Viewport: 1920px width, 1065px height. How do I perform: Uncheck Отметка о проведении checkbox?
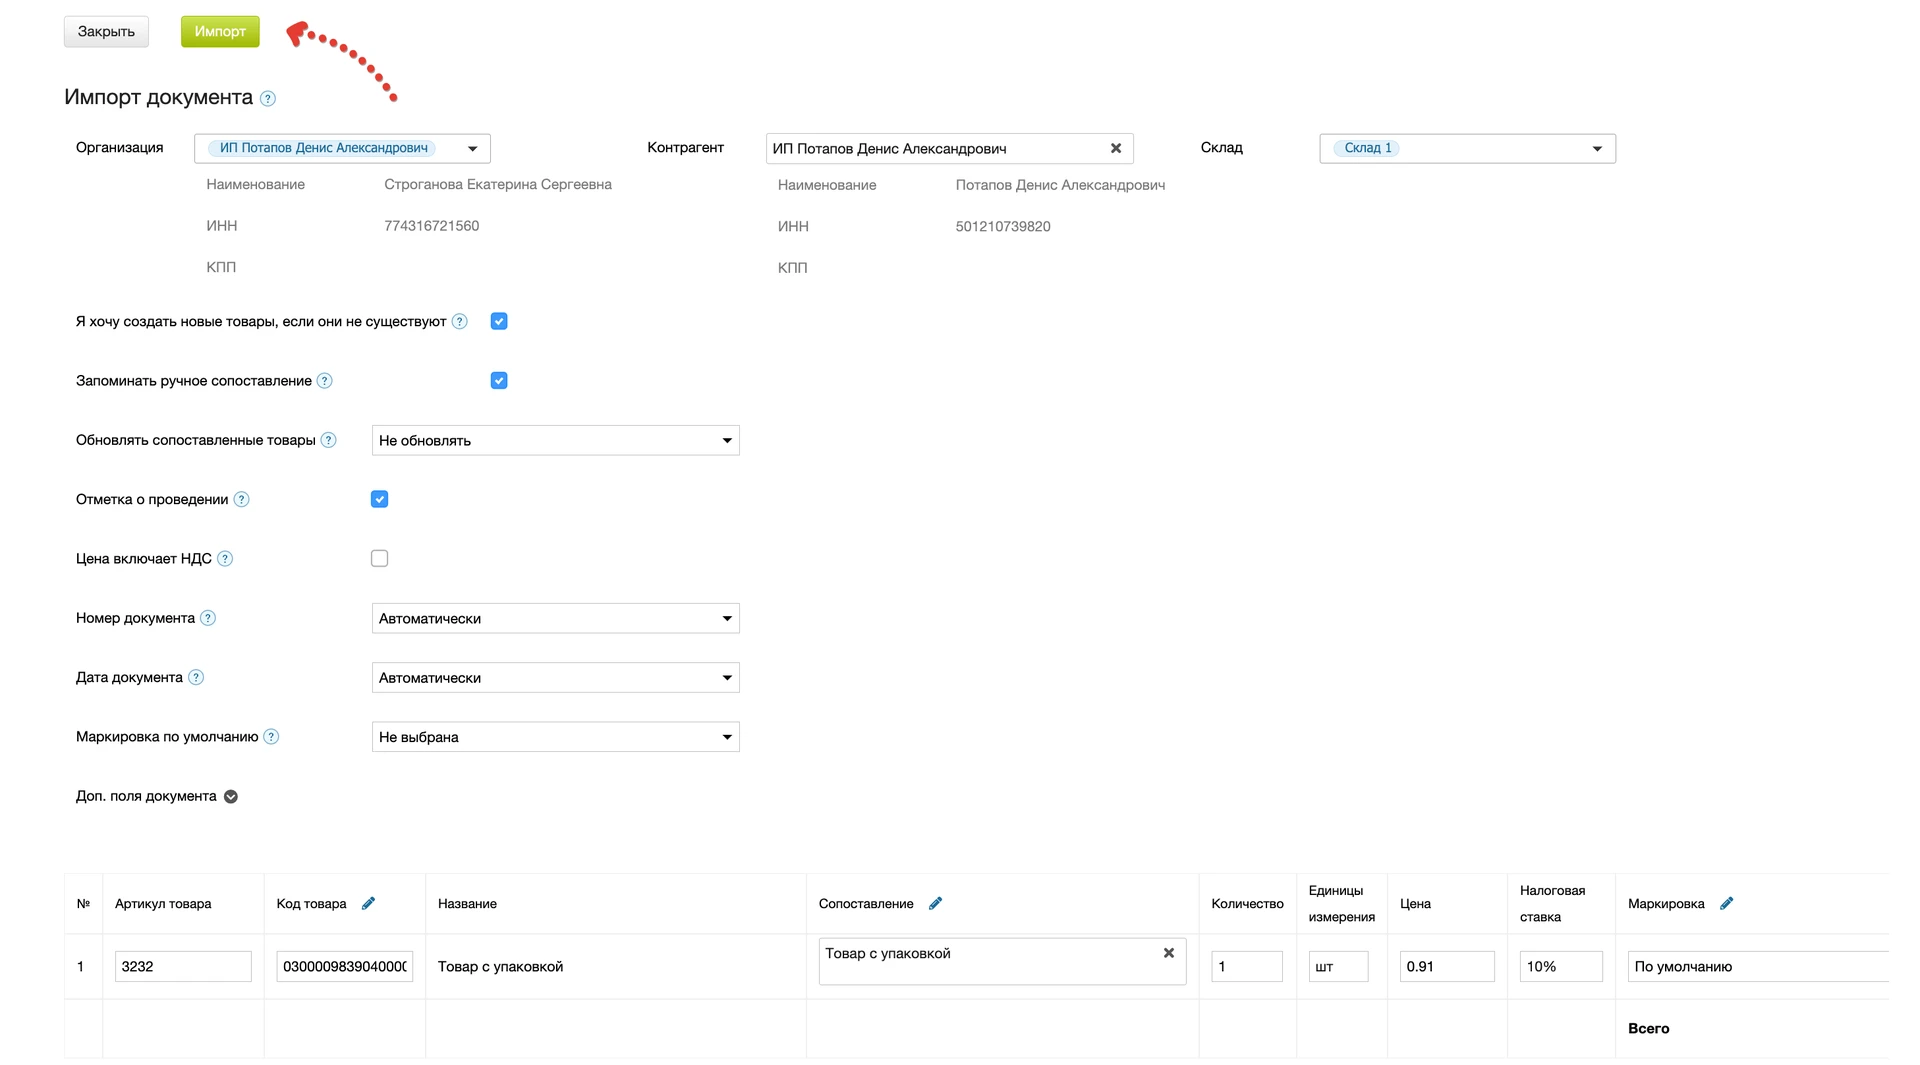click(379, 499)
